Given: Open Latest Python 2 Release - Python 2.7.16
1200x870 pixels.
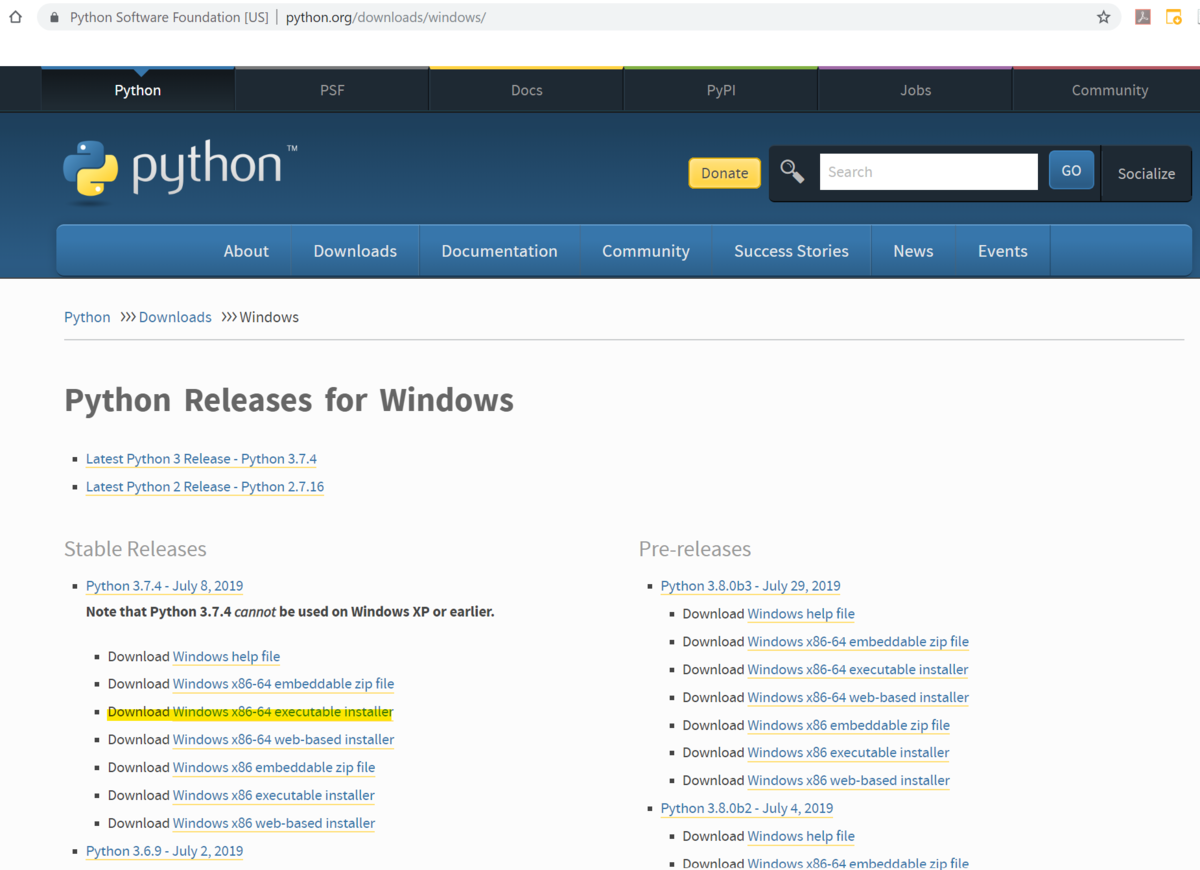Looking at the screenshot, I should pyautogui.click(x=205, y=487).
